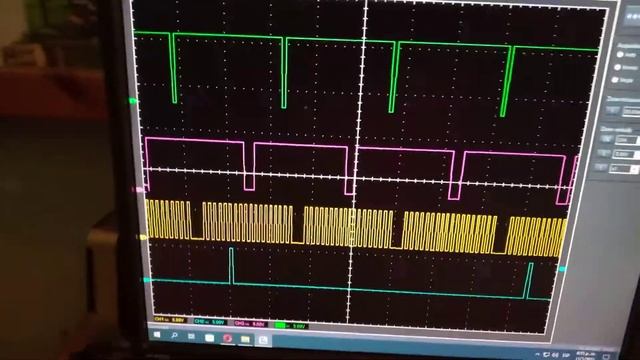
Task: Open the red circular app on taskbar
Action: [227, 338]
